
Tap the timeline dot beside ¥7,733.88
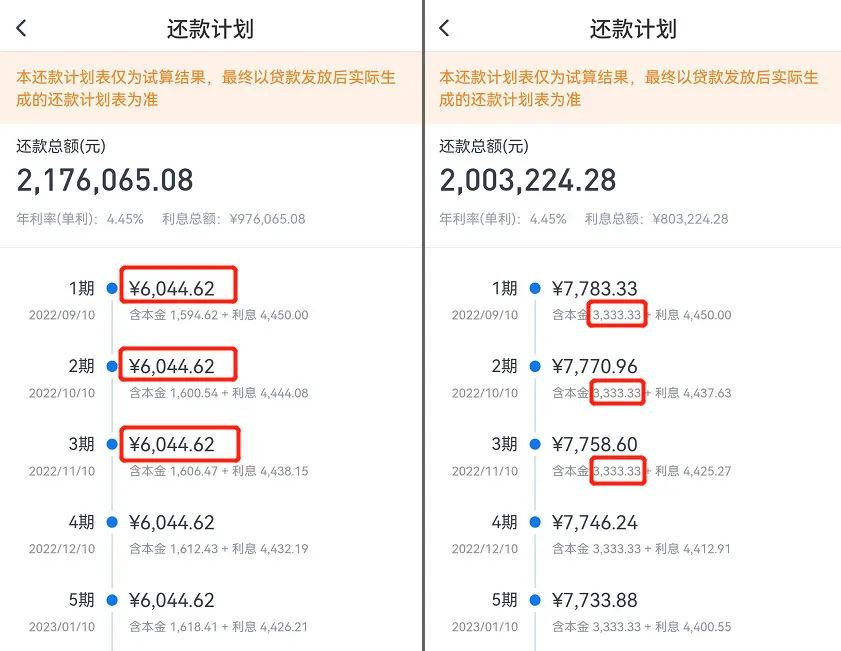[535, 600]
